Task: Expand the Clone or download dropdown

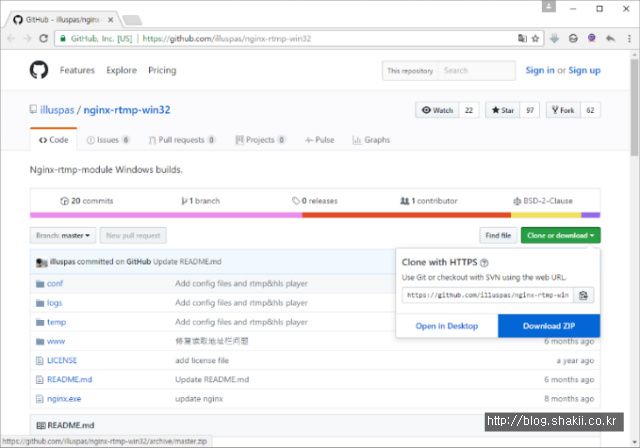Action: (x=560, y=235)
